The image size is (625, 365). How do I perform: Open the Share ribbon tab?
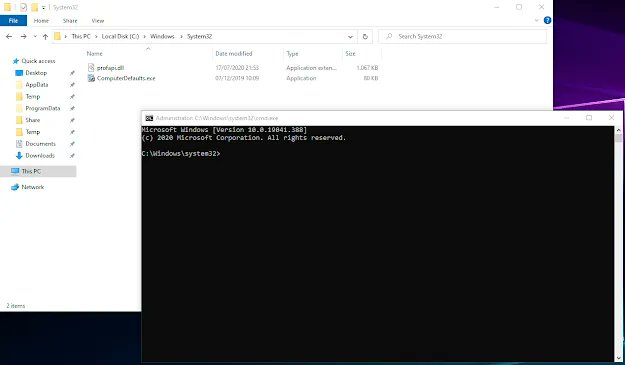[x=70, y=21]
